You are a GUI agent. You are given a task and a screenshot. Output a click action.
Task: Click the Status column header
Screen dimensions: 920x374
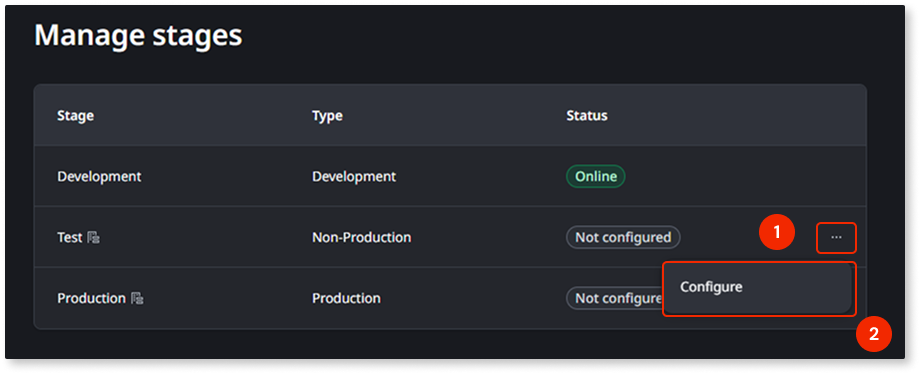(587, 116)
